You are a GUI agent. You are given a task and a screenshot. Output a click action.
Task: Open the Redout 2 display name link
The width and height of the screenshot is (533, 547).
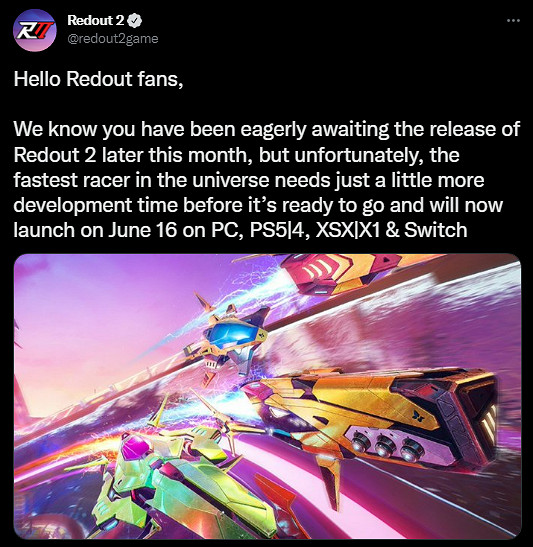(96, 21)
